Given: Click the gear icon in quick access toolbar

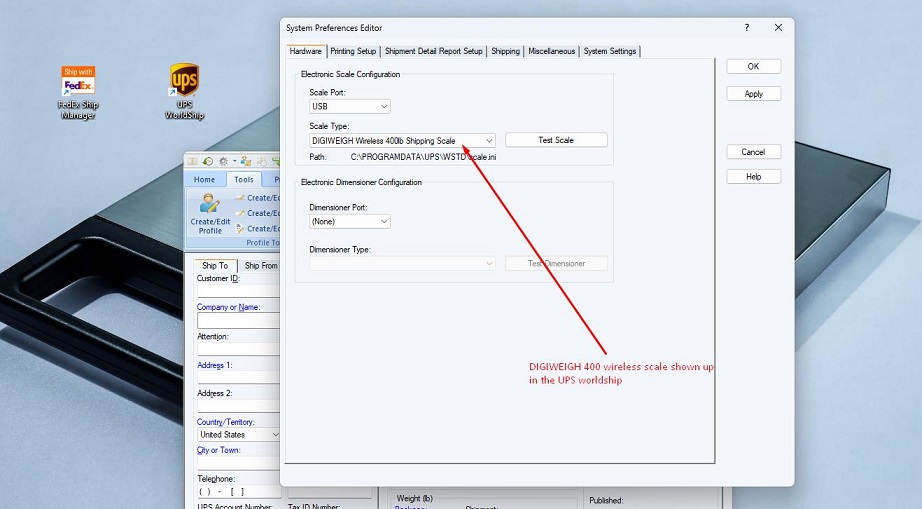Looking at the screenshot, I should (x=223, y=161).
